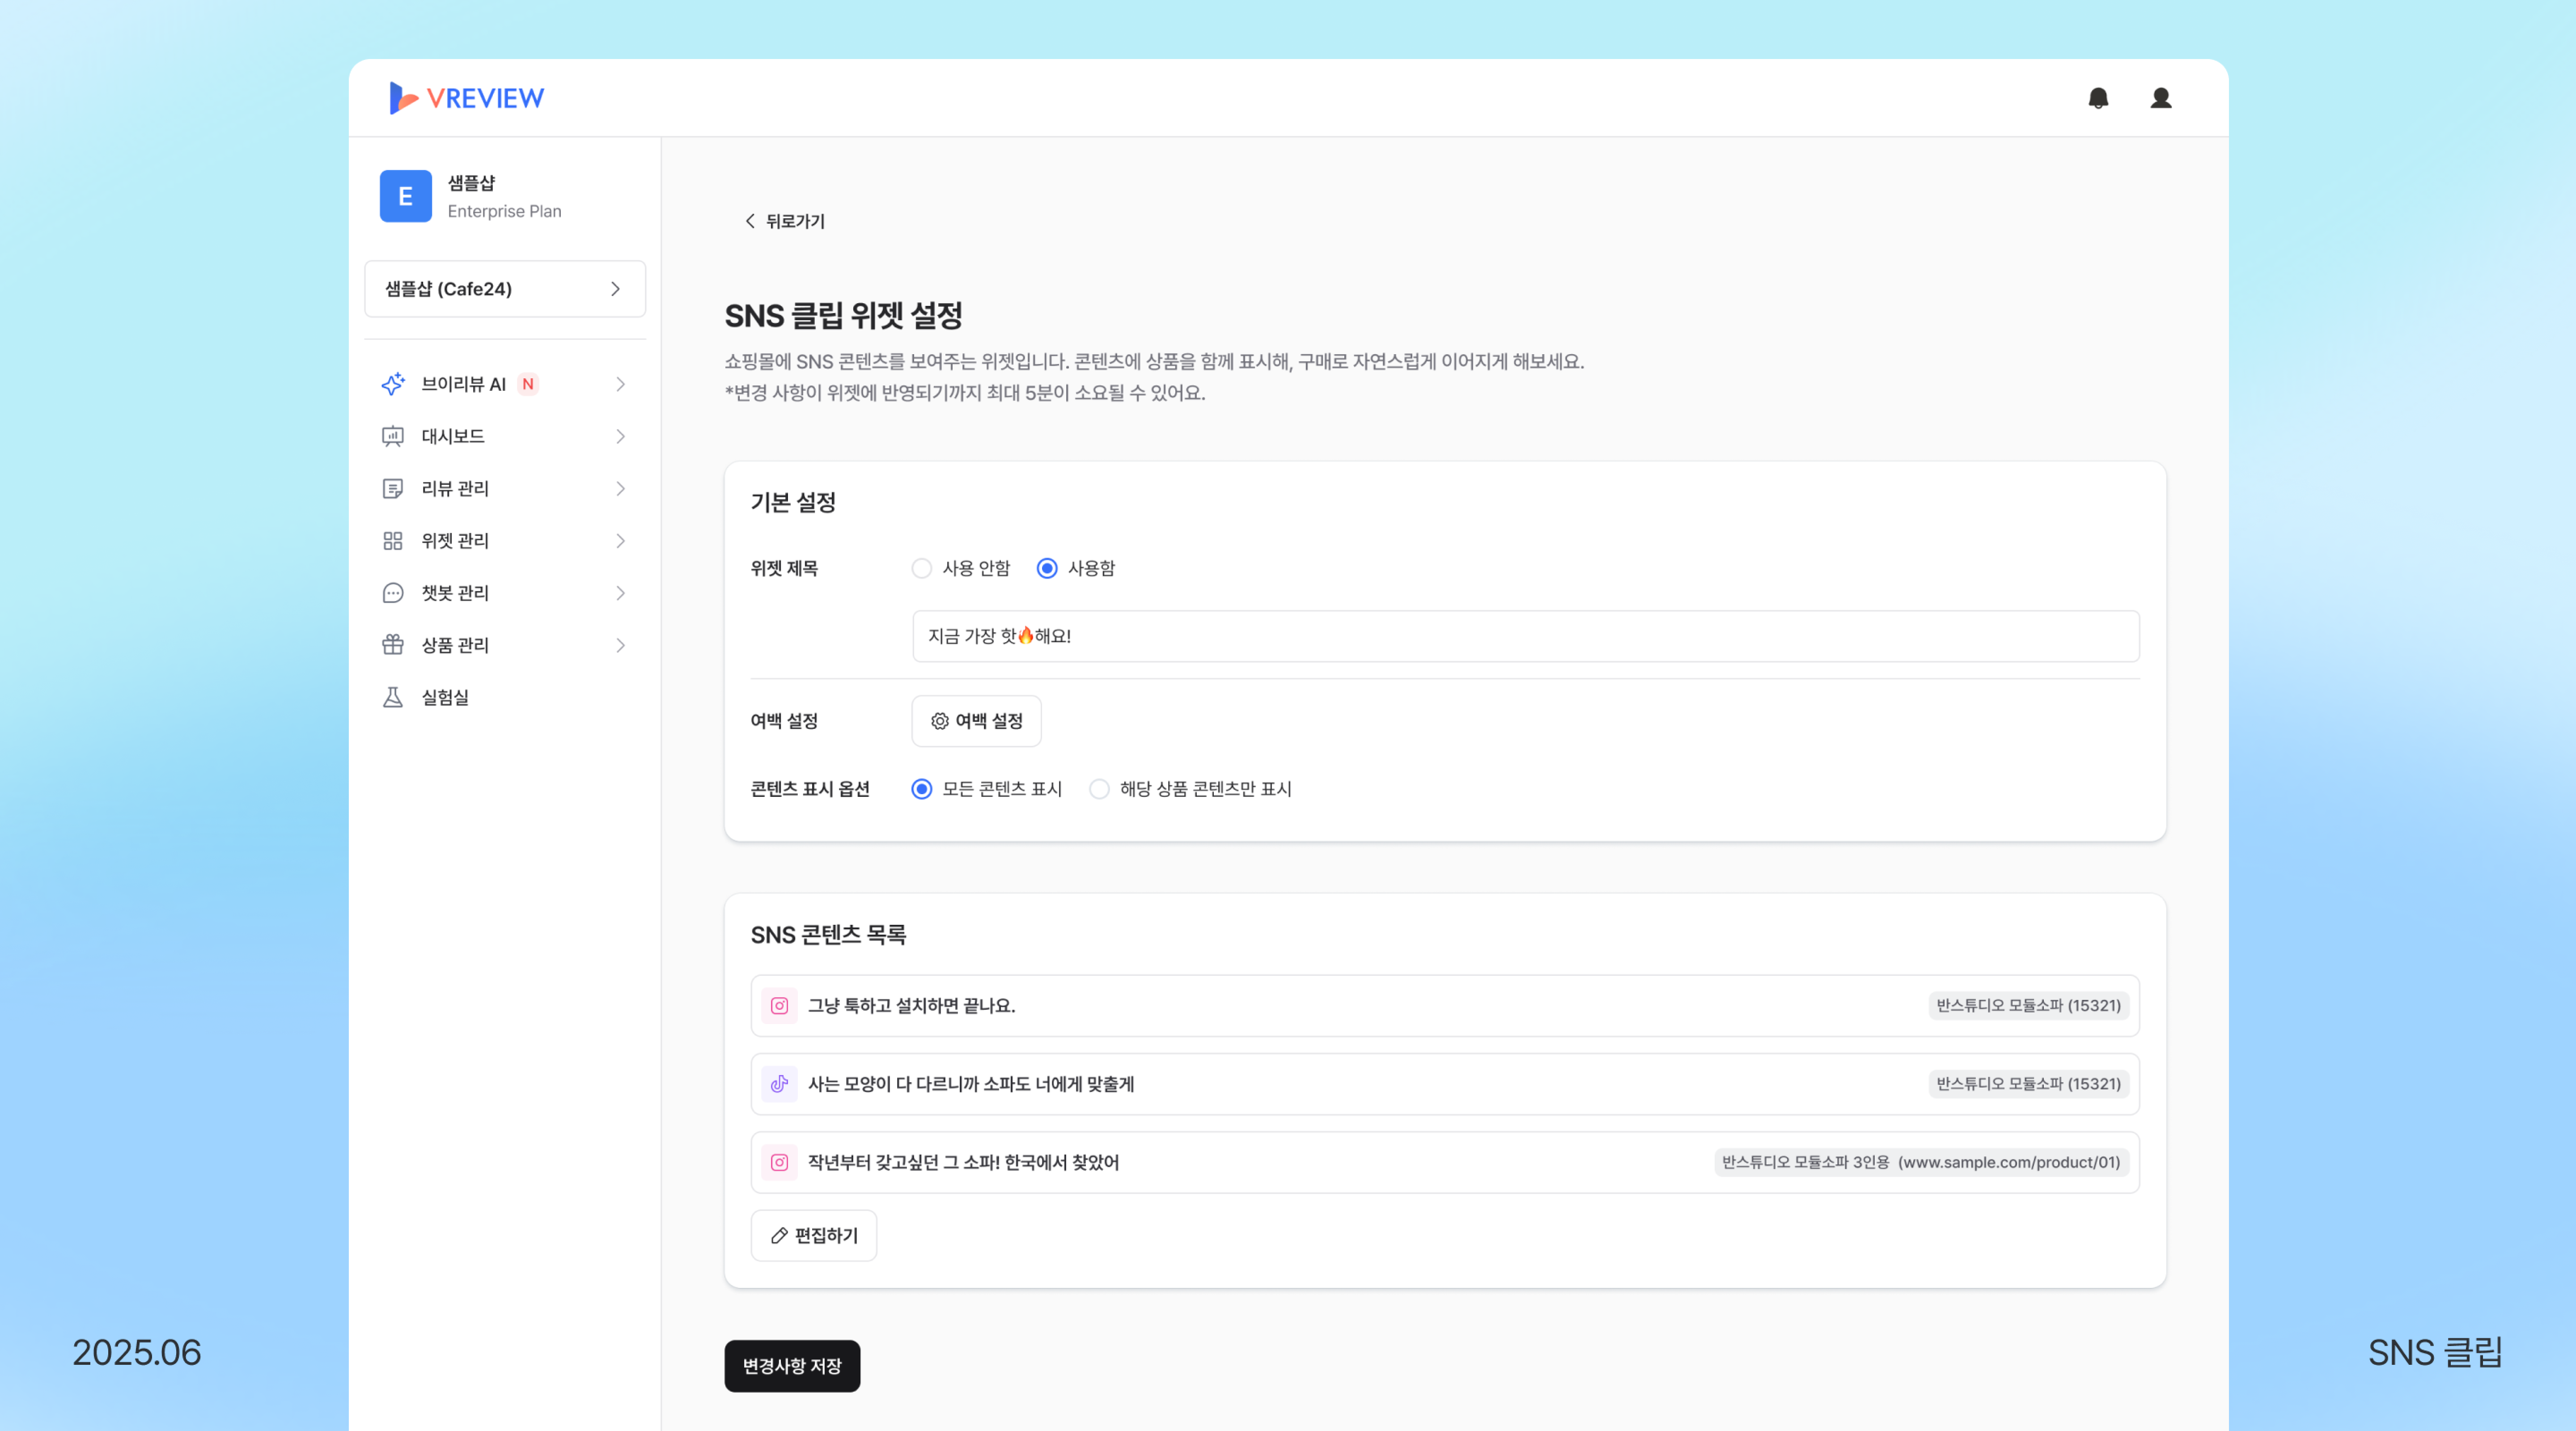The height and width of the screenshot is (1431, 2576).
Task: Click the VREVIEW logo
Action: pyautogui.click(x=467, y=98)
